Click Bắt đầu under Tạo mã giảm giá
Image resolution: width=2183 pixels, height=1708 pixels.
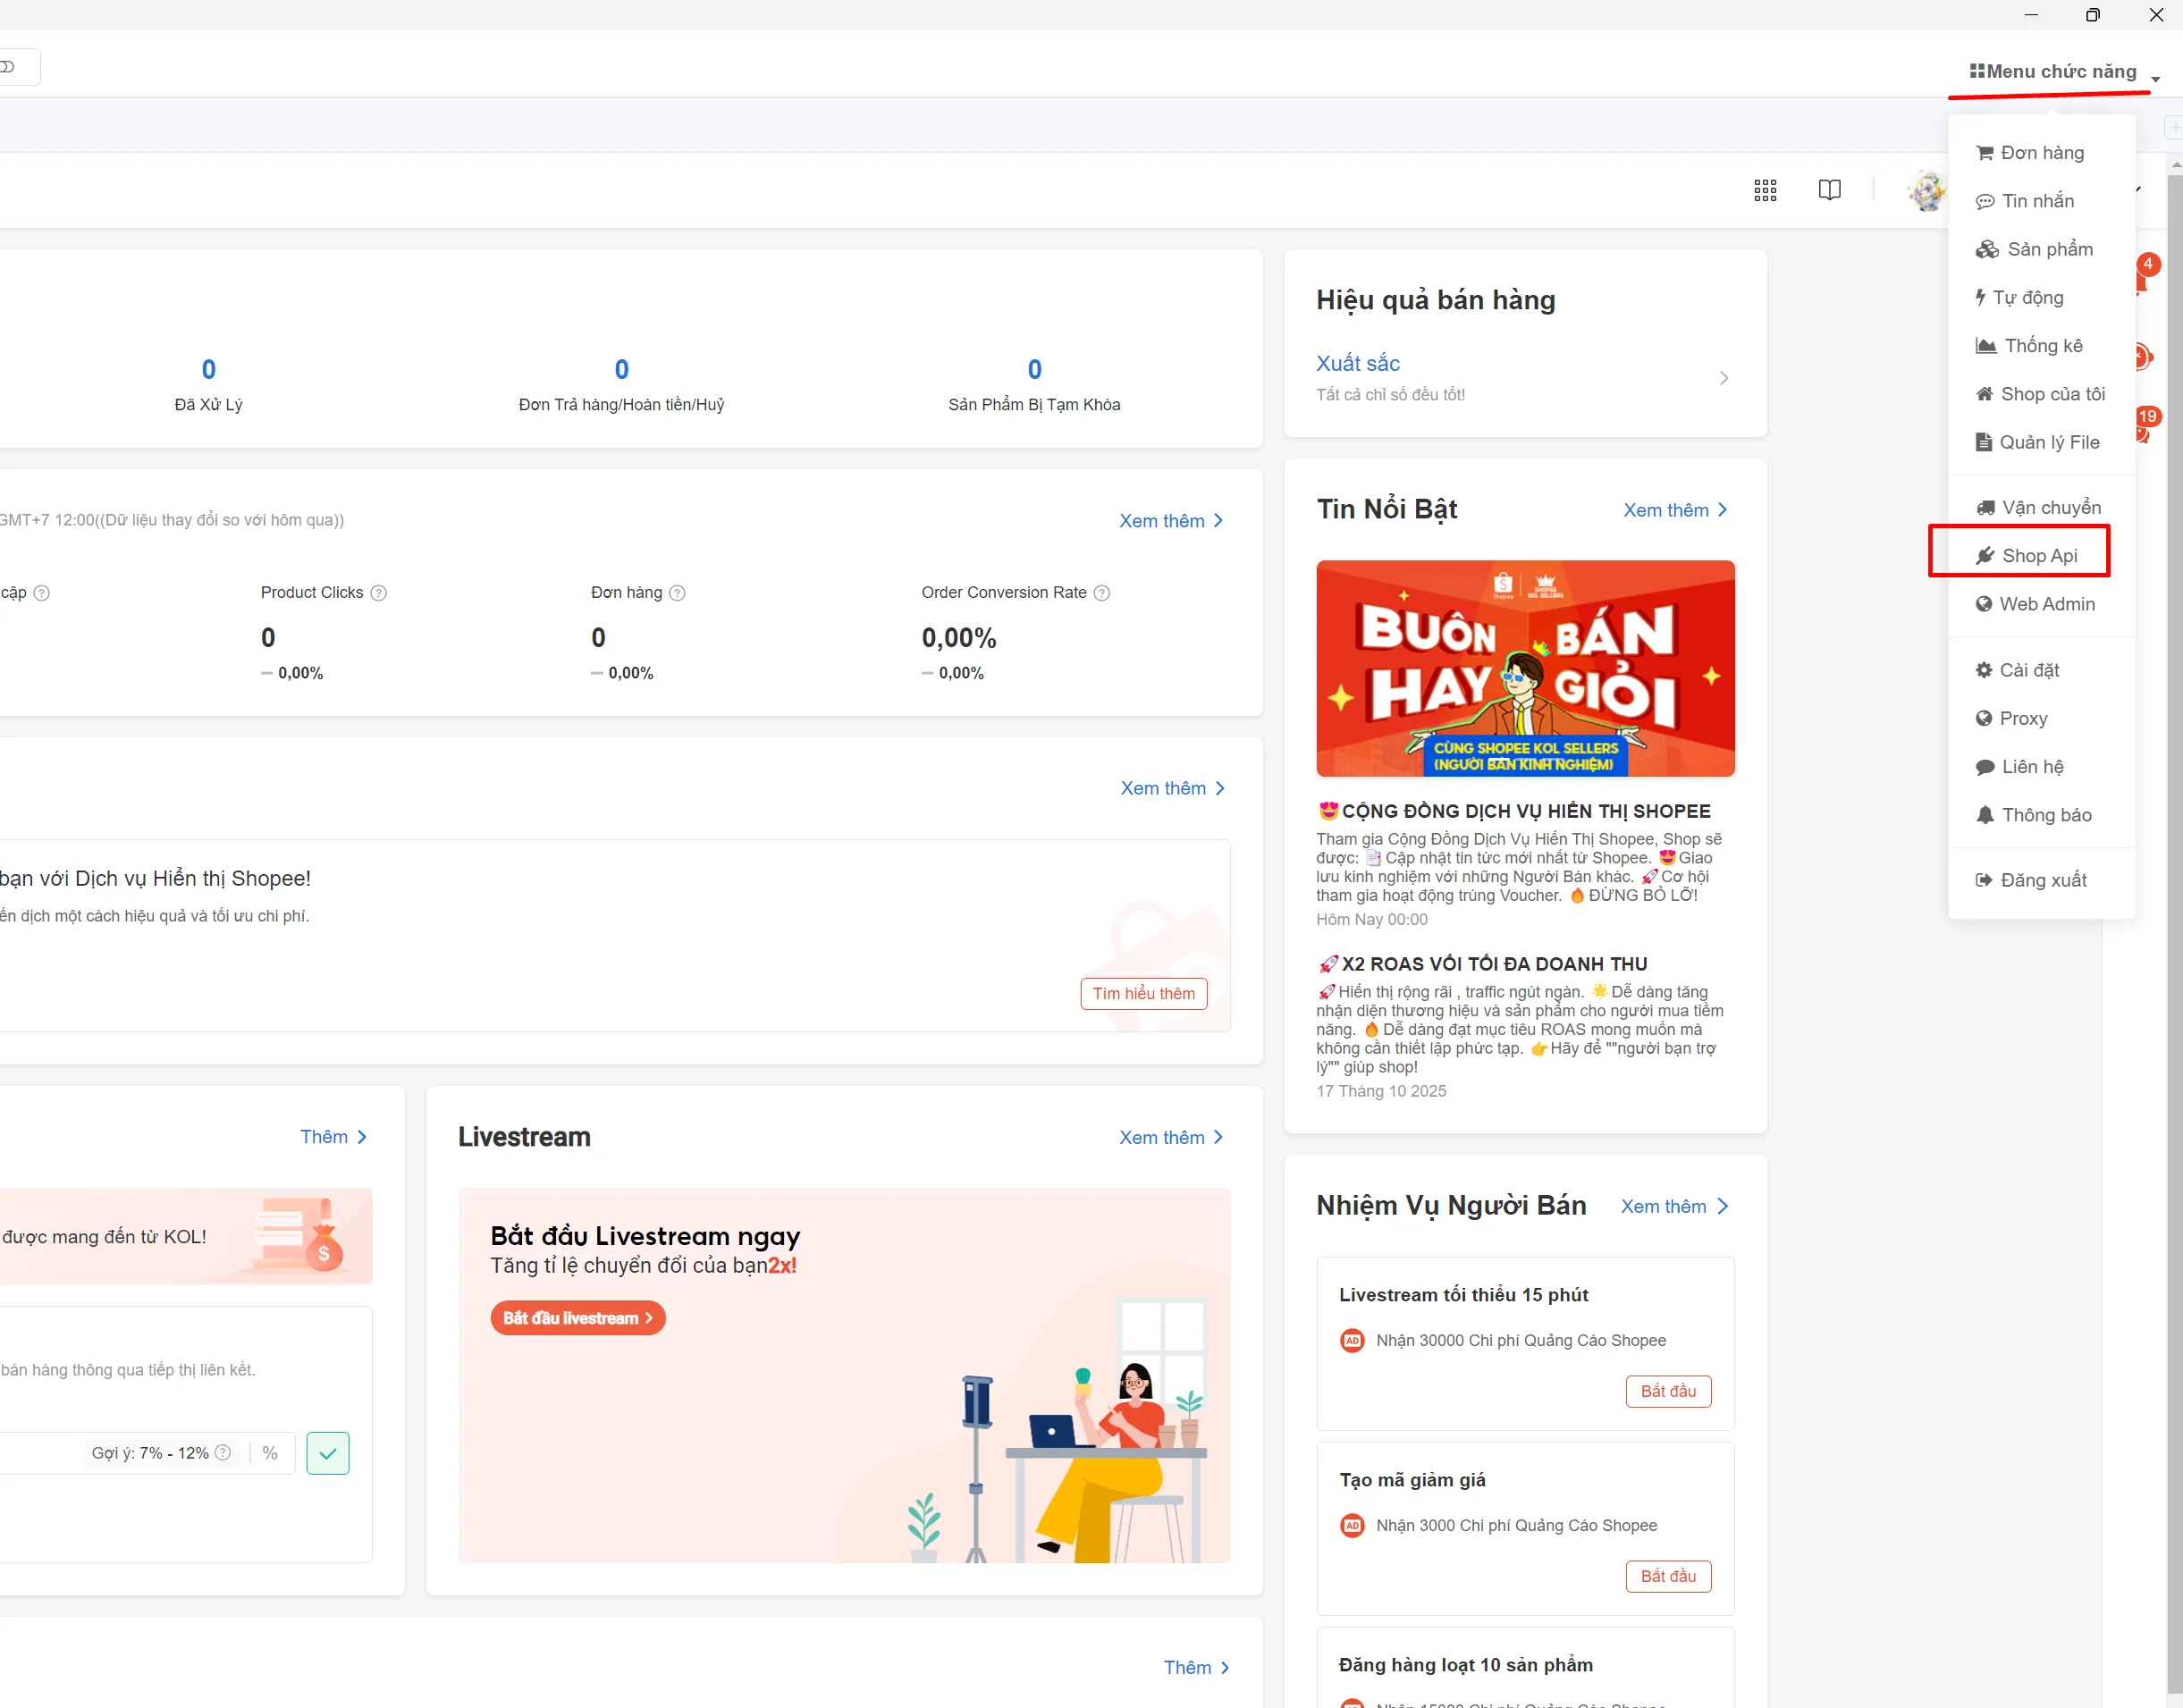[x=1668, y=1576]
